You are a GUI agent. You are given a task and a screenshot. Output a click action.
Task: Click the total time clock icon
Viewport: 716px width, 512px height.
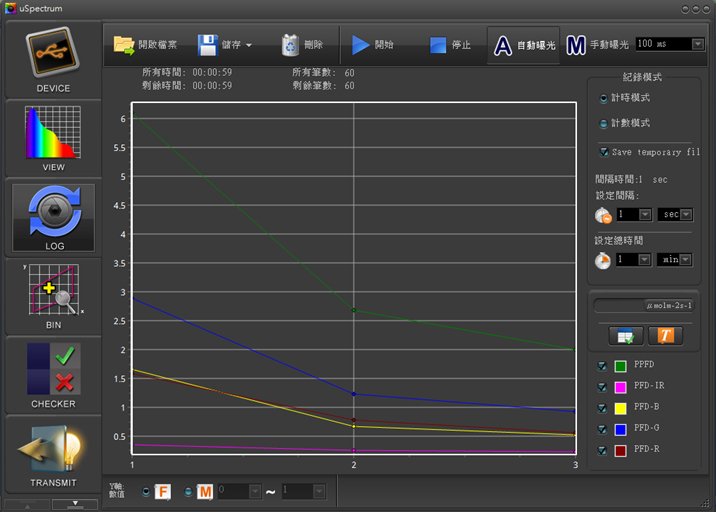[603, 260]
